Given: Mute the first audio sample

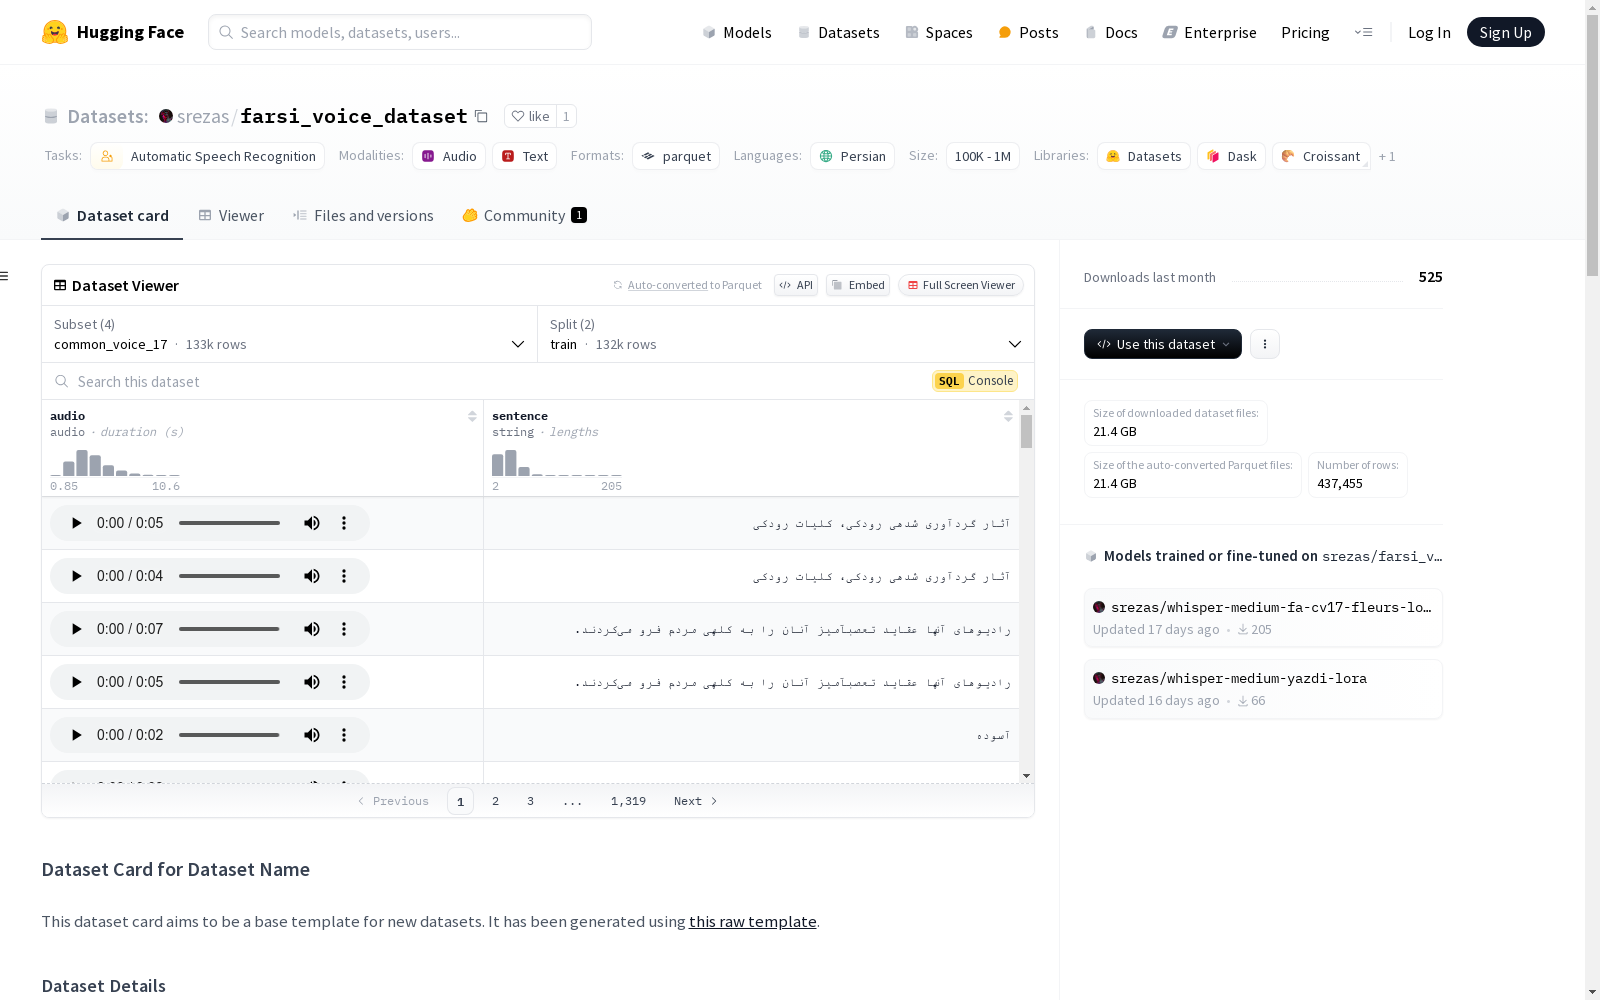Looking at the screenshot, I should pyautogui.click(x=311, y=522).
